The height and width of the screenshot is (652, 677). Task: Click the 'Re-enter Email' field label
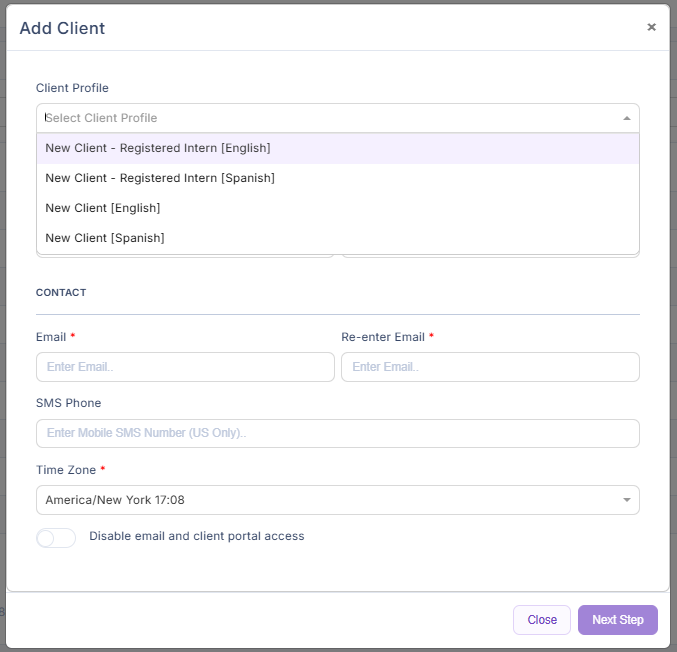pyautogui.click(x=383, y=337)
